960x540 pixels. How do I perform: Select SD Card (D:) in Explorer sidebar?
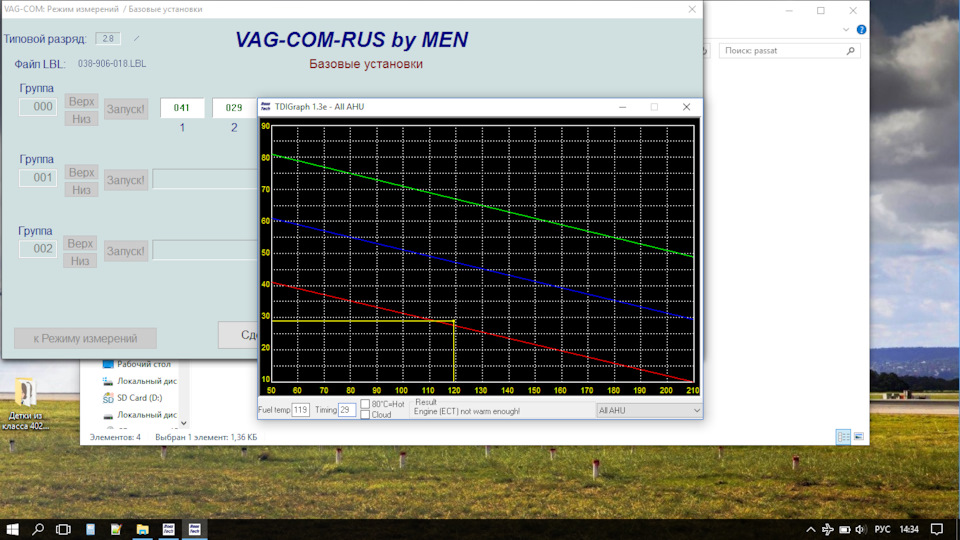(x=140, y=398)
